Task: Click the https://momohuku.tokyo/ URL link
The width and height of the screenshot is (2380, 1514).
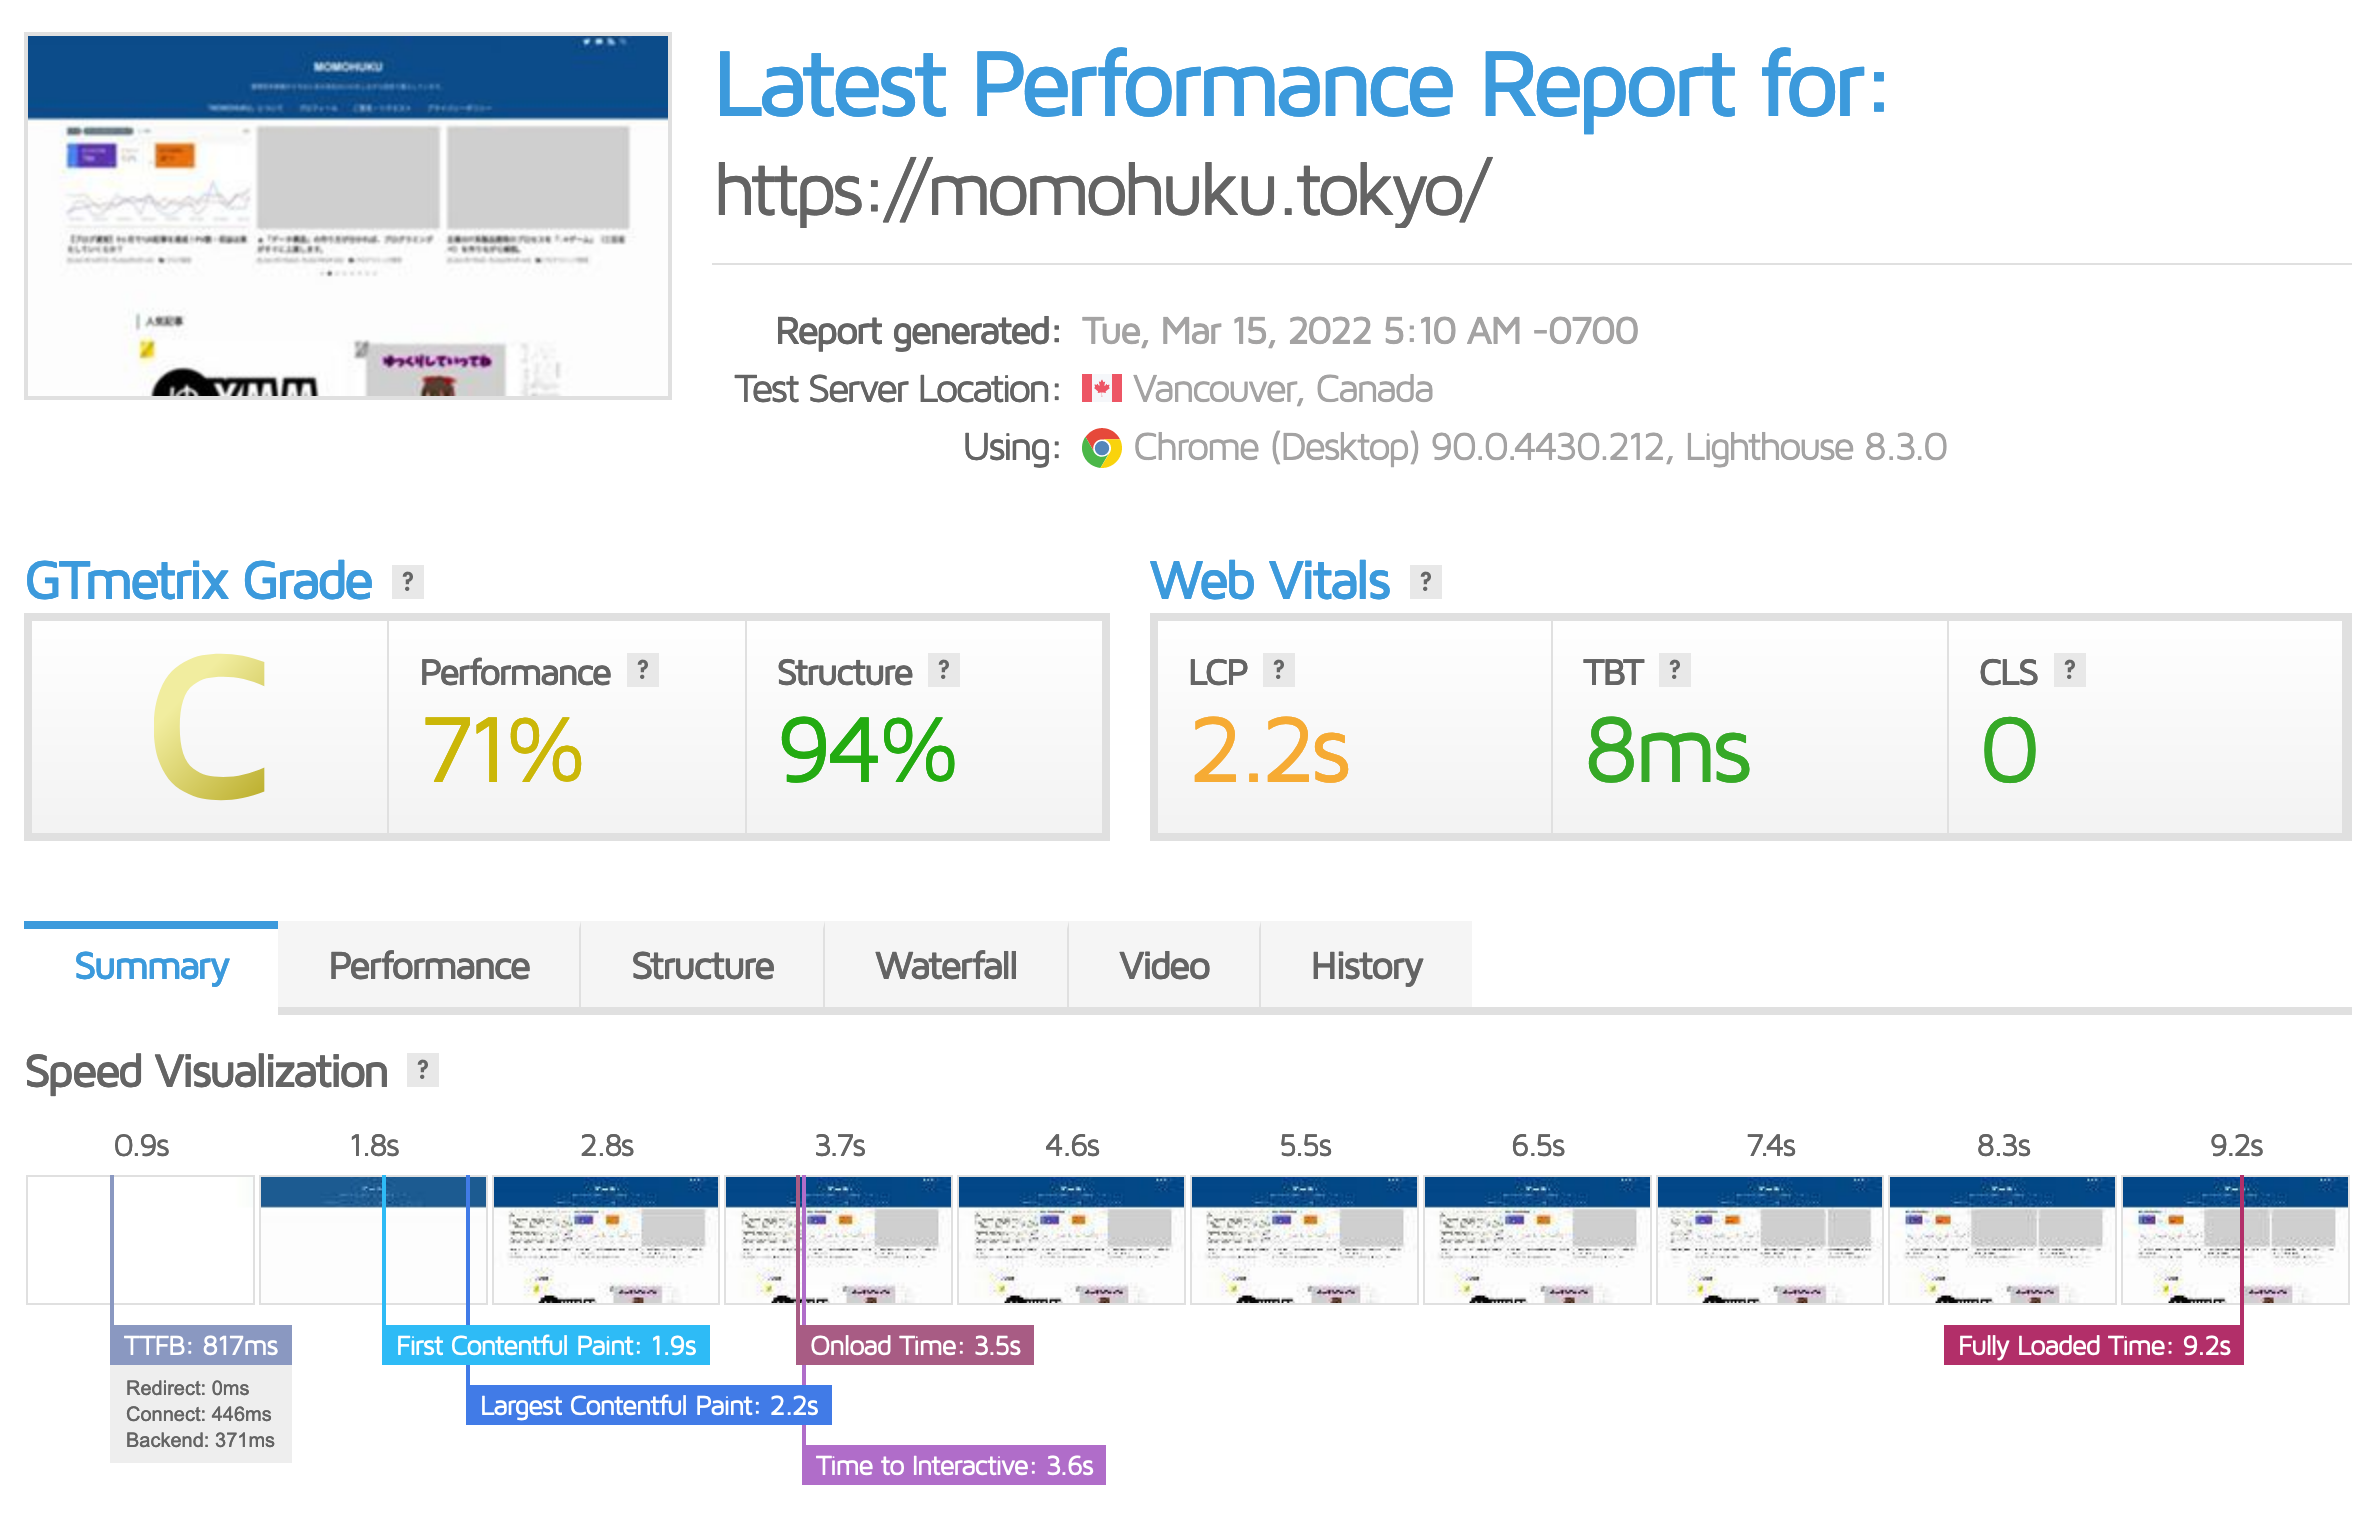Action: click(1102, 190)
